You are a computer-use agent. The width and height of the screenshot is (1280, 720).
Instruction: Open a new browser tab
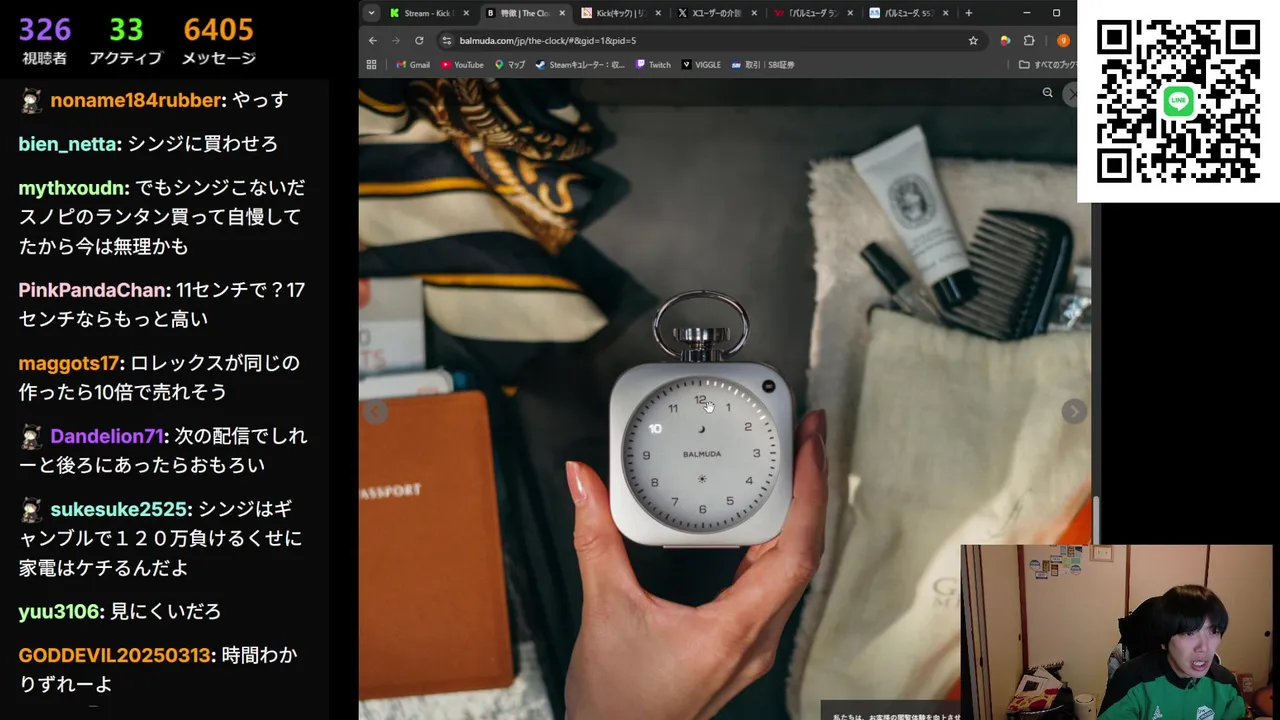click(968, 13)
